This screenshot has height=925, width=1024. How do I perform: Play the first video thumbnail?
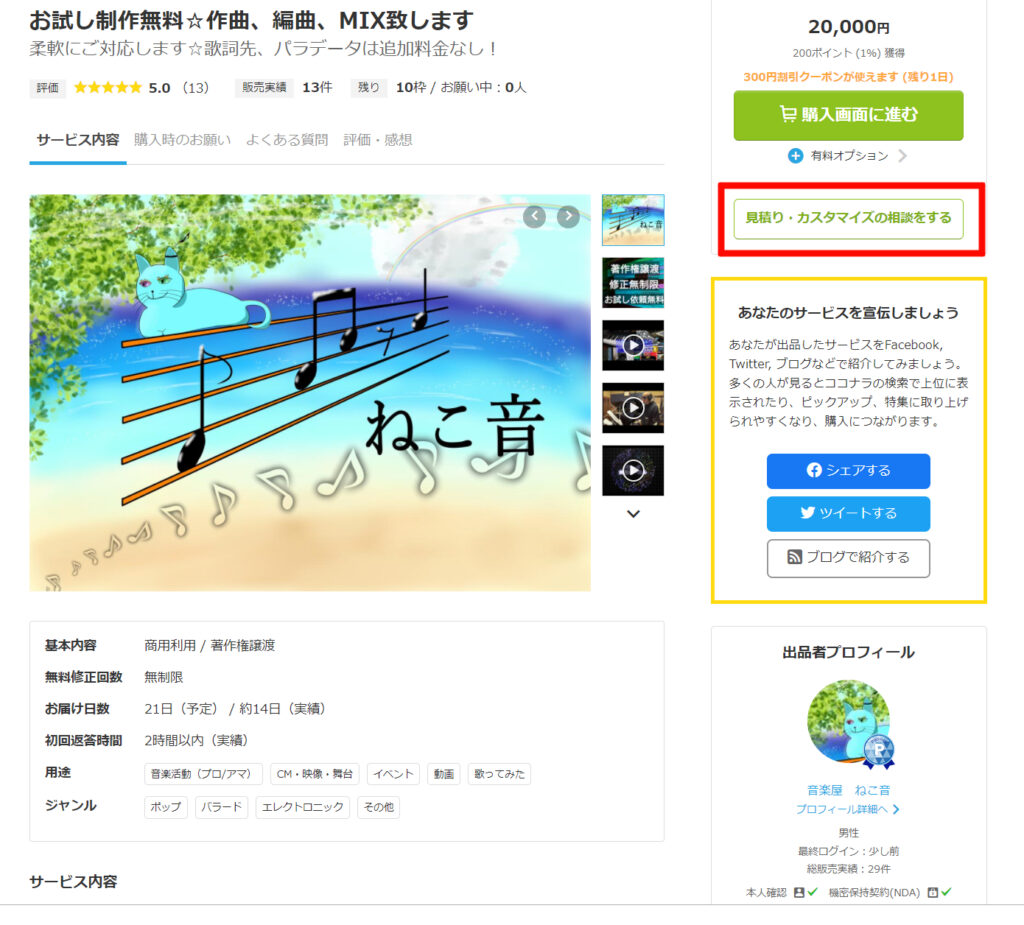(633, 345)
